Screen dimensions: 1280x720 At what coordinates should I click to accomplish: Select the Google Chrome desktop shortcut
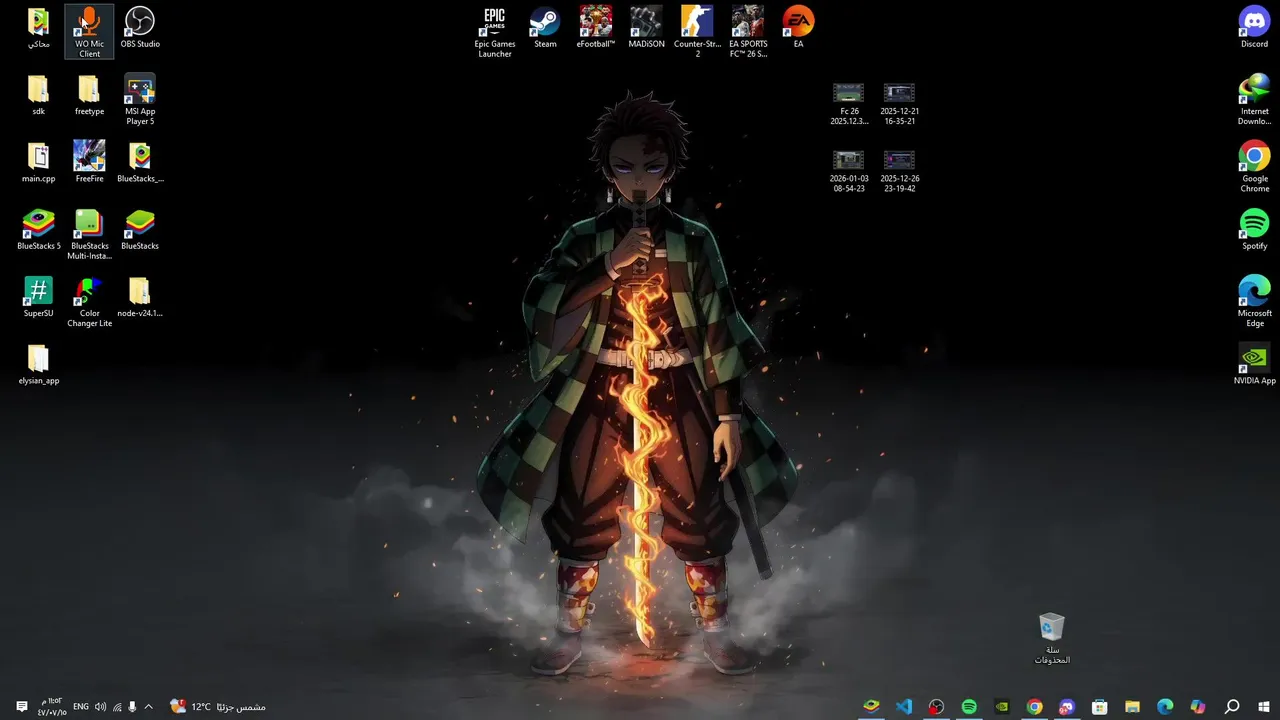(x=1254, y=167)
